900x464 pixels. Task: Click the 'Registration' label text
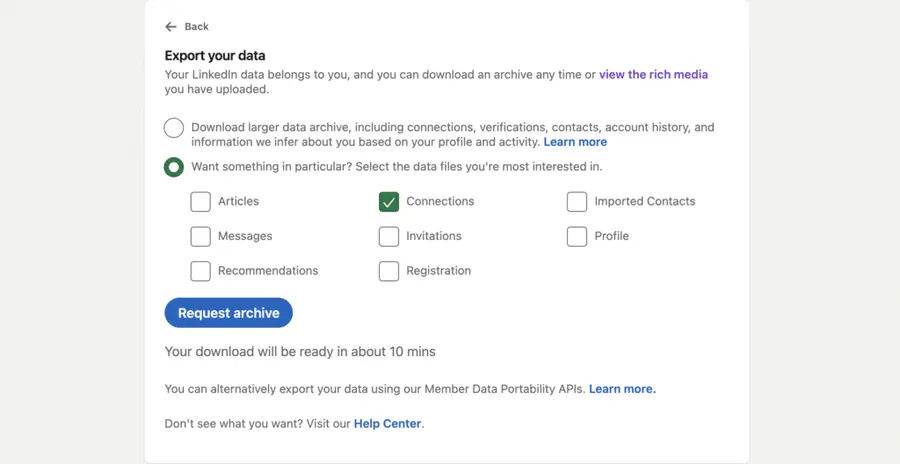click(439, 270)
